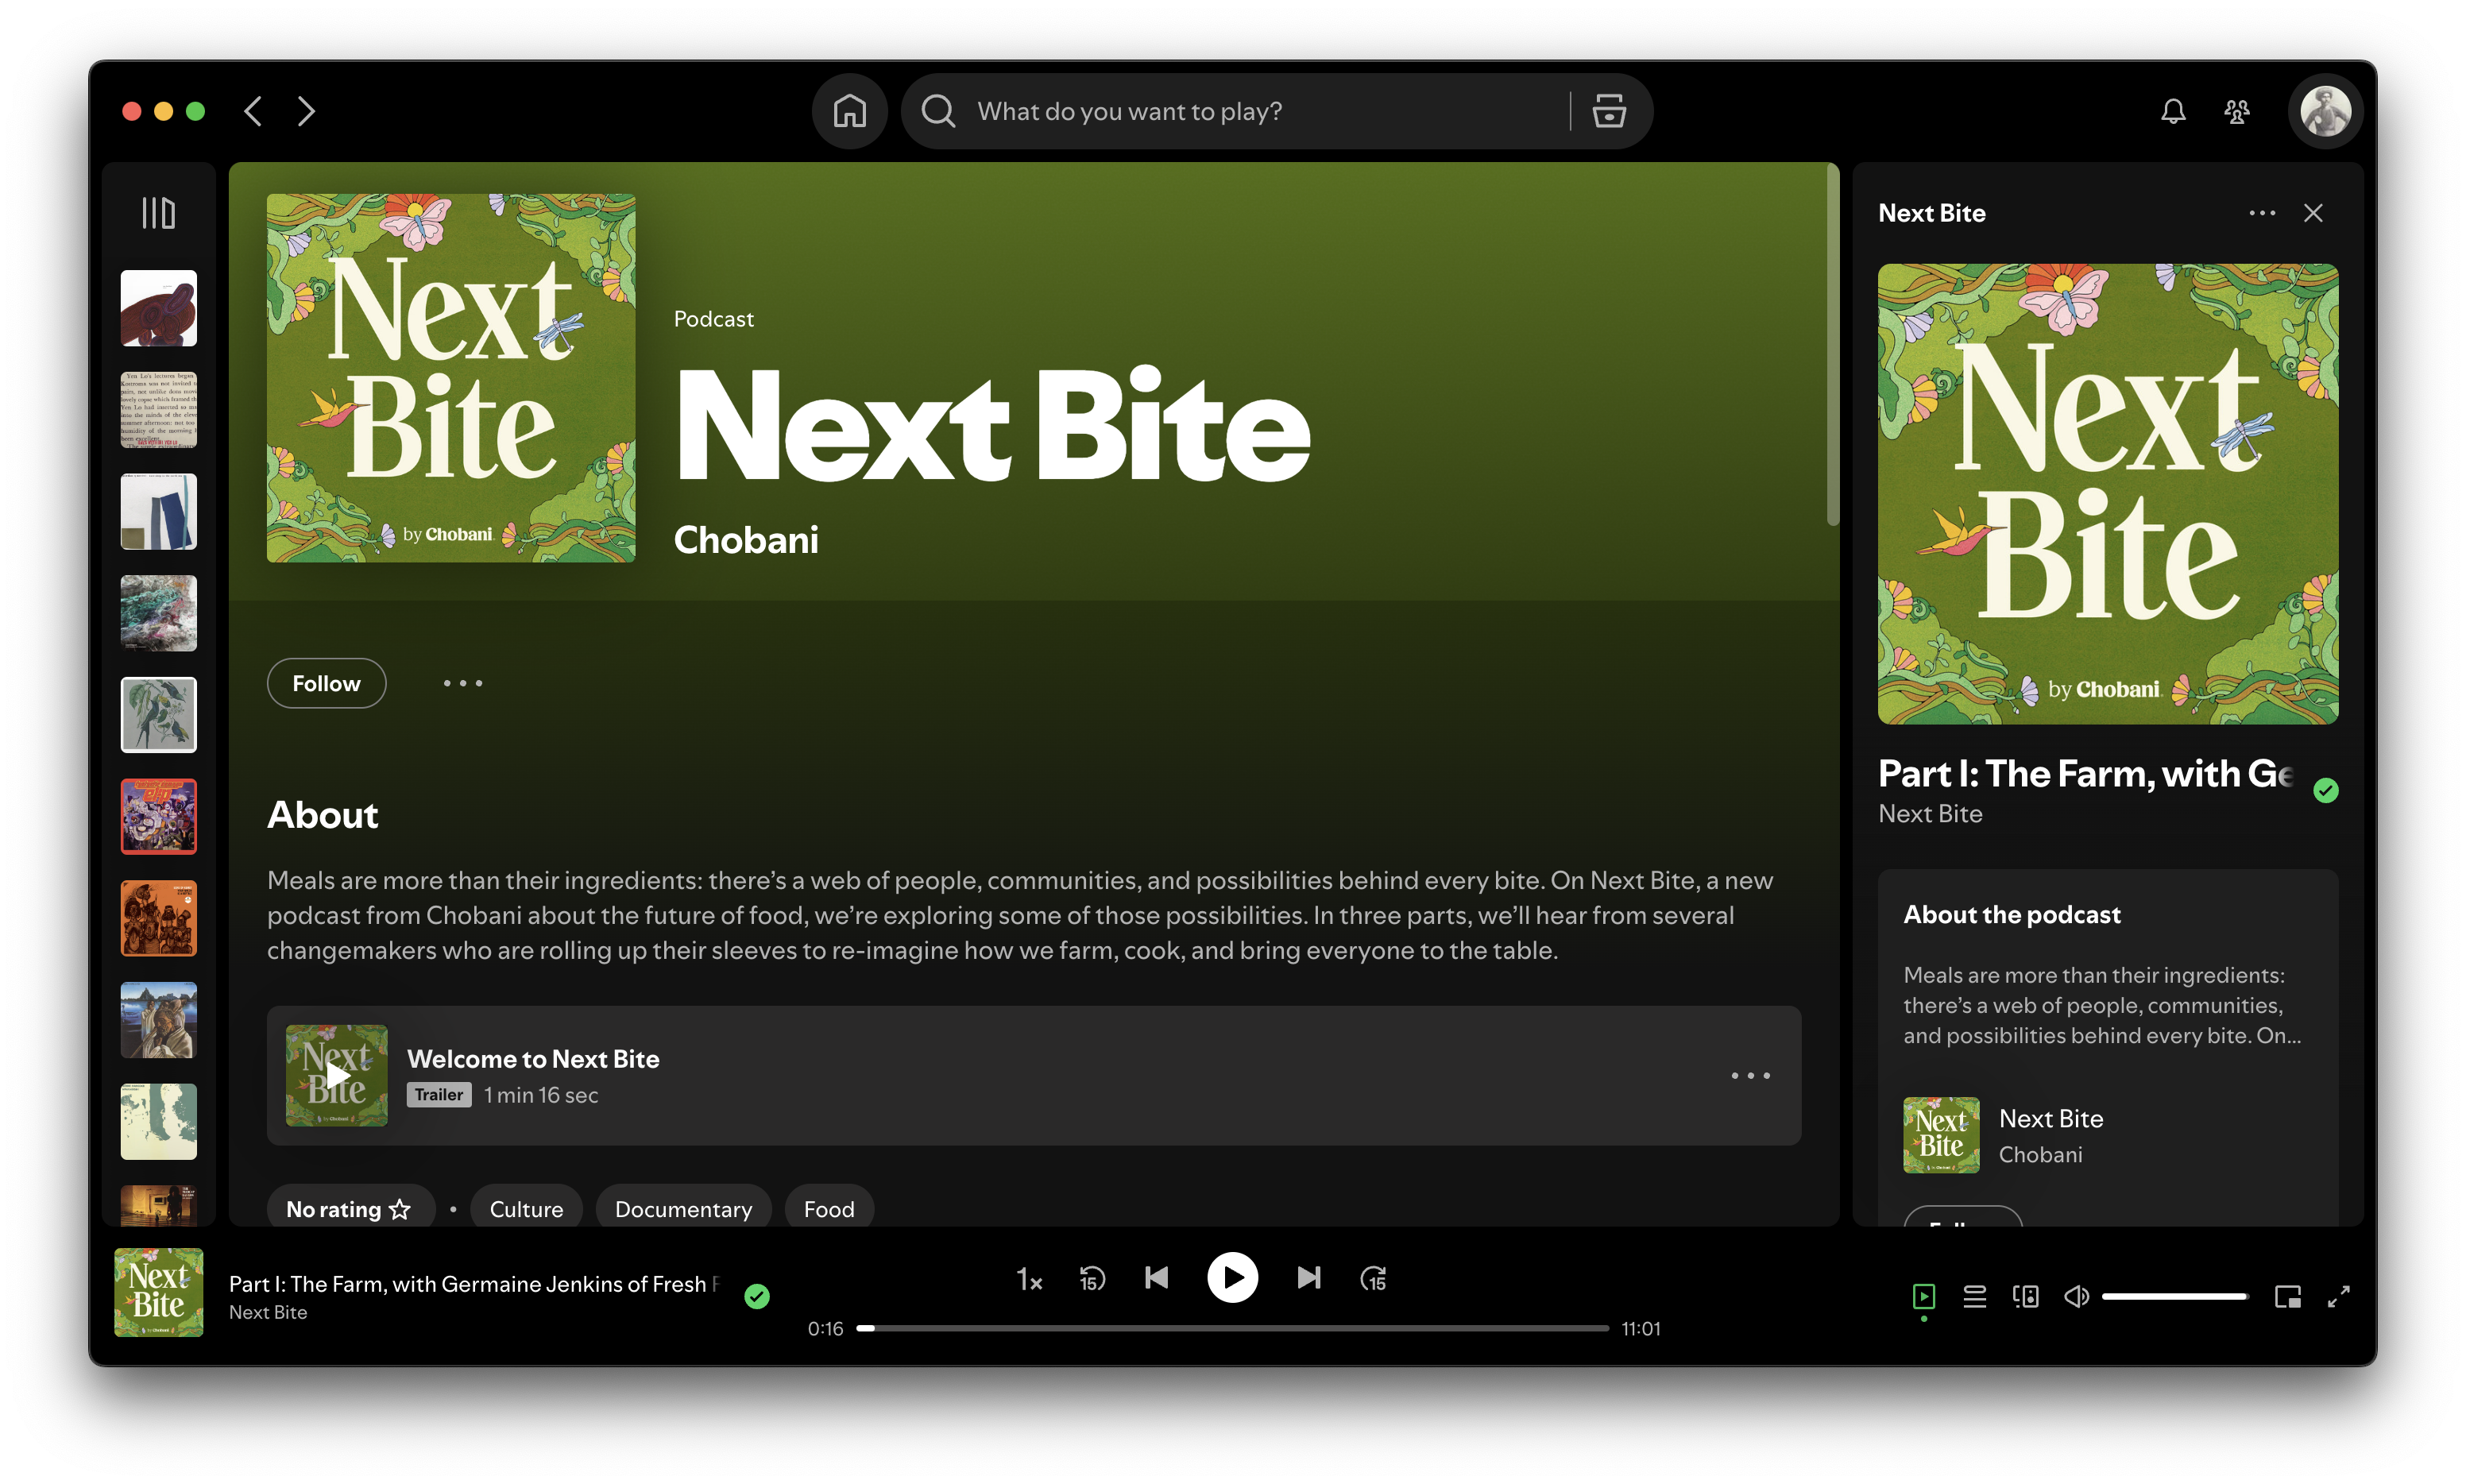Toggle the Now Playing view

pyautogui.click(x=1923, y=1297)
